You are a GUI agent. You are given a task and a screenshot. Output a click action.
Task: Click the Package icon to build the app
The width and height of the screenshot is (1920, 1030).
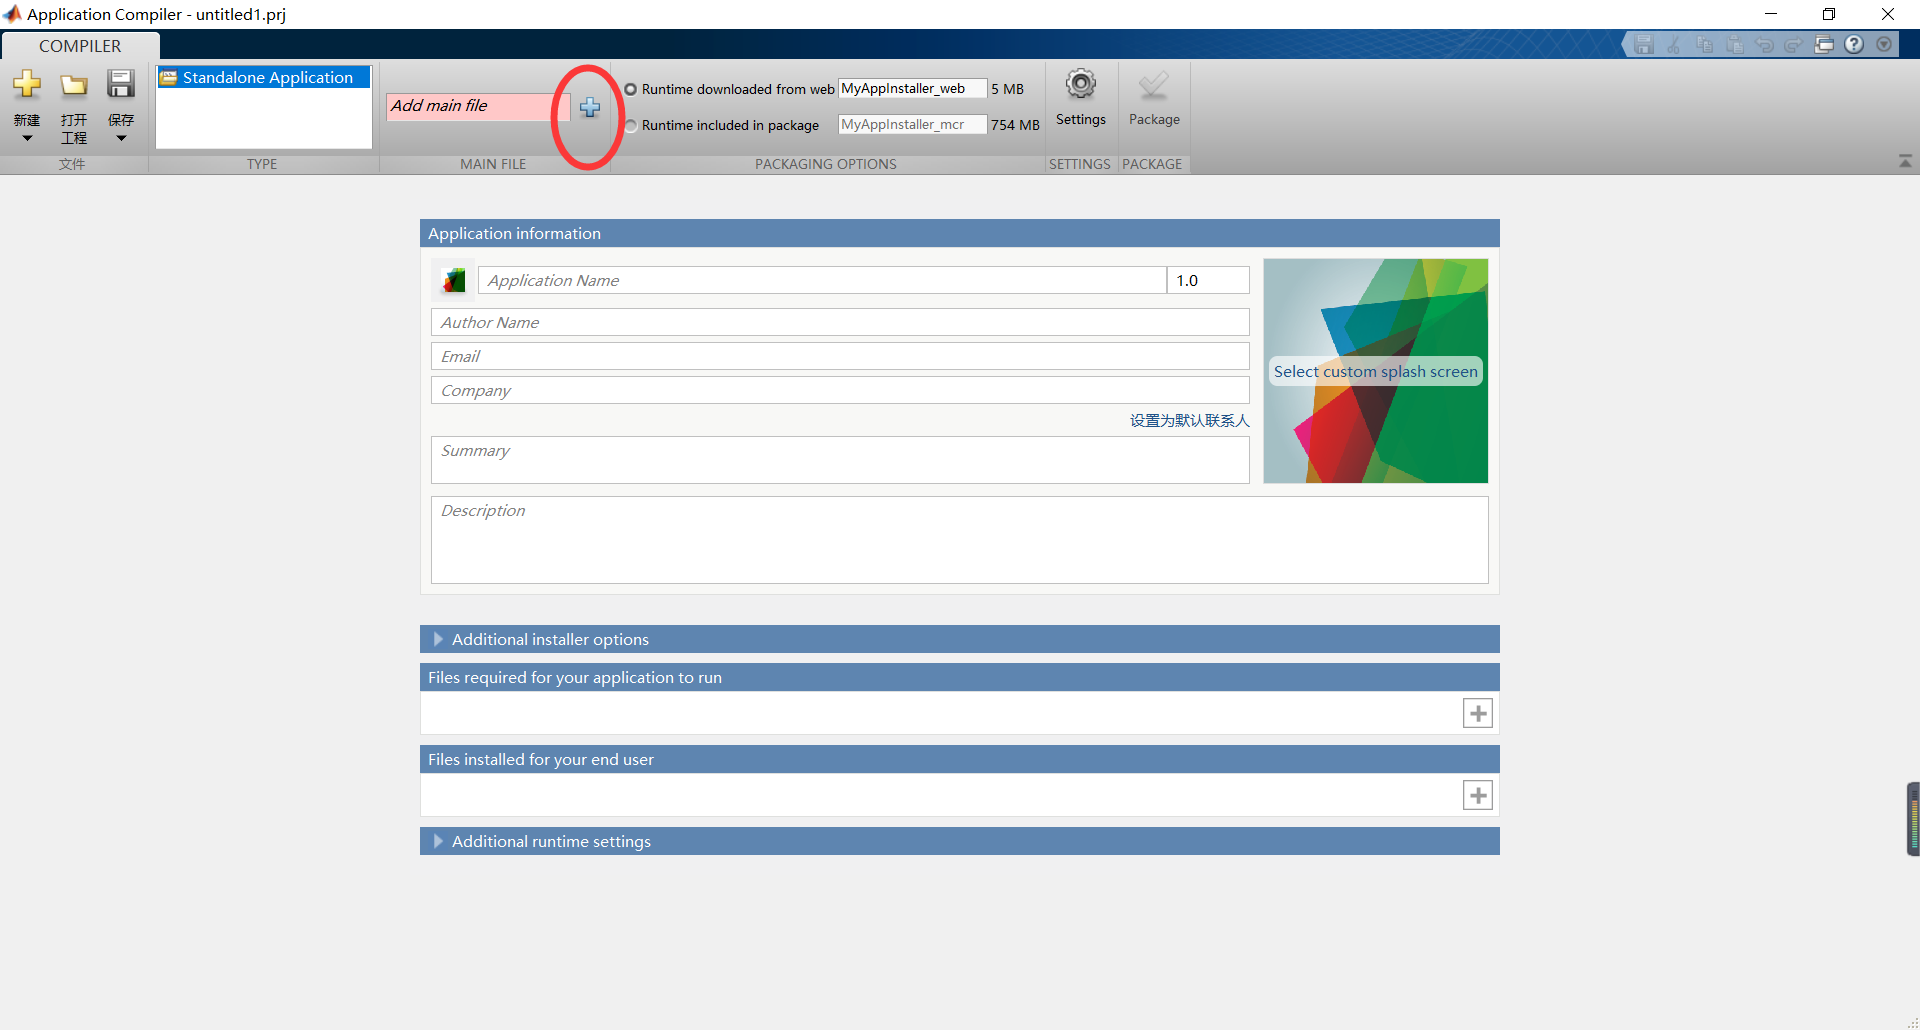coord(1154,100)
